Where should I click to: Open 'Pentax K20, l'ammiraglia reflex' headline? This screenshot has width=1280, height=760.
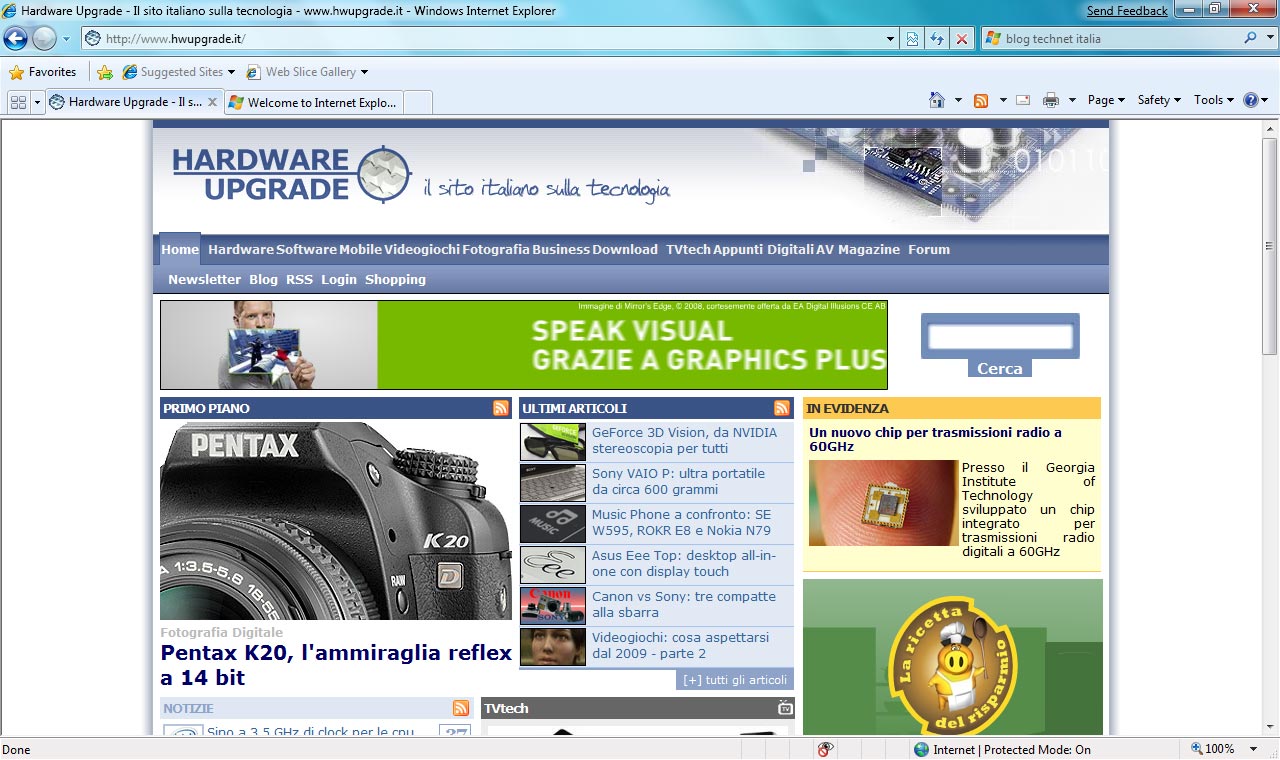pos(336,665)
